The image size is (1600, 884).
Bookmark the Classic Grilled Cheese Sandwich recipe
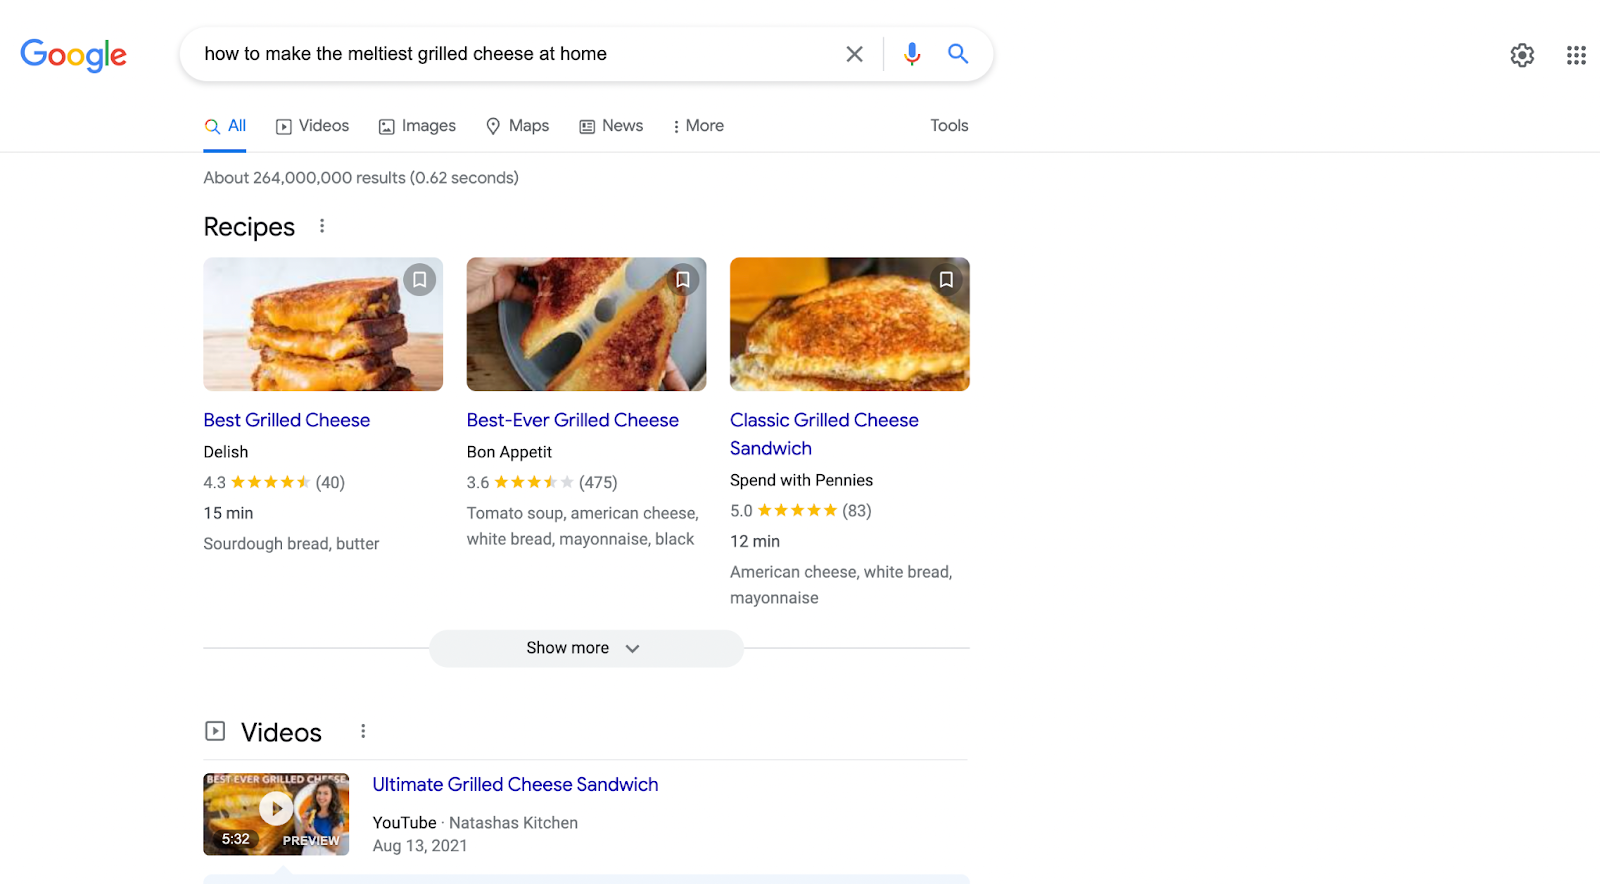coord(946,280)
